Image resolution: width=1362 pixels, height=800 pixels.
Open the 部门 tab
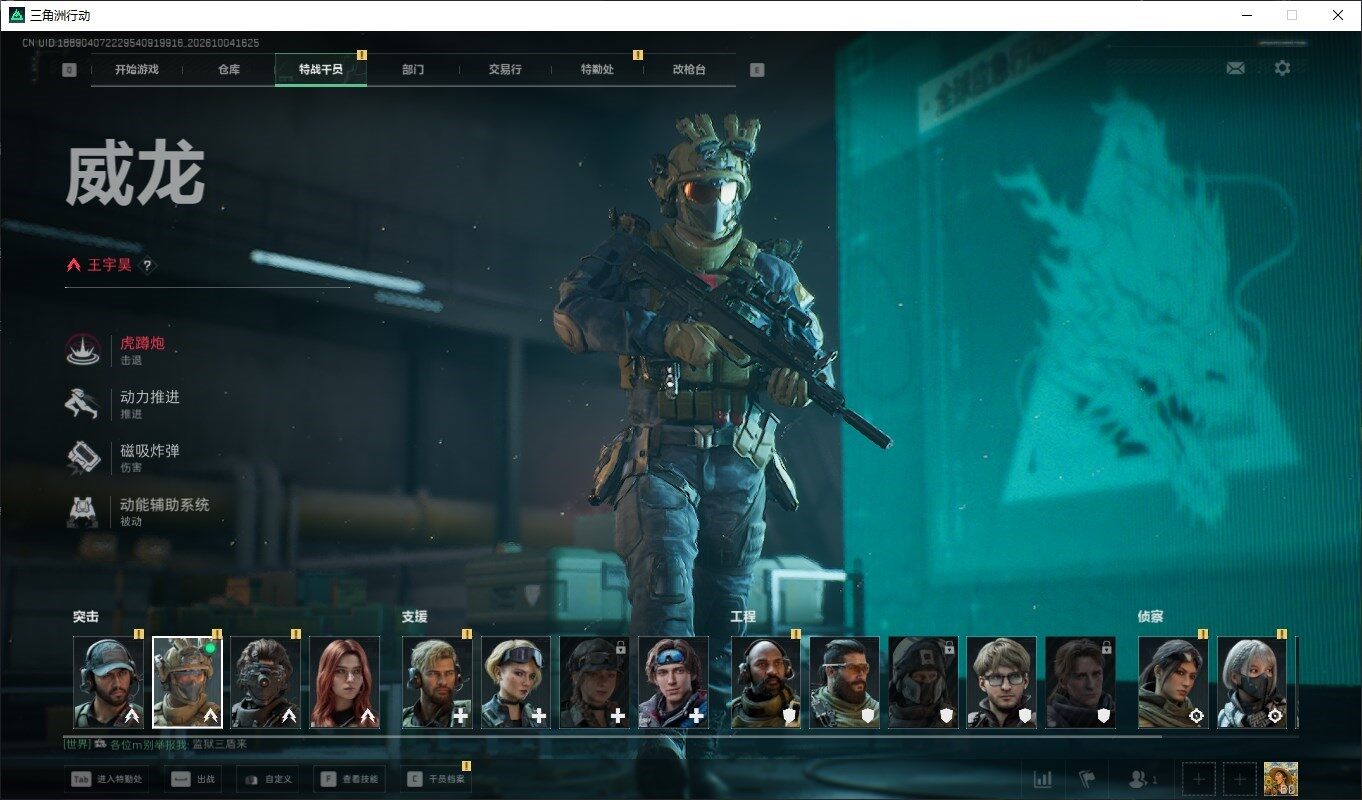pyautogui.click(x=413, y=70)
